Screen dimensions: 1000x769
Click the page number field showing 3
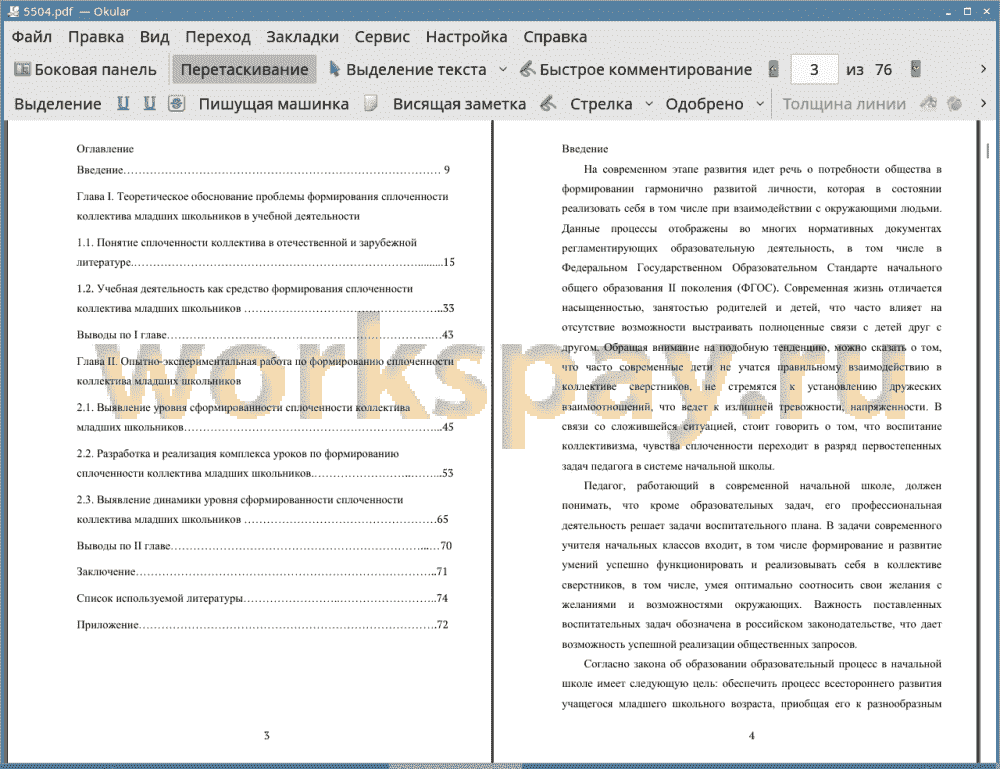(x=814, y=70)
